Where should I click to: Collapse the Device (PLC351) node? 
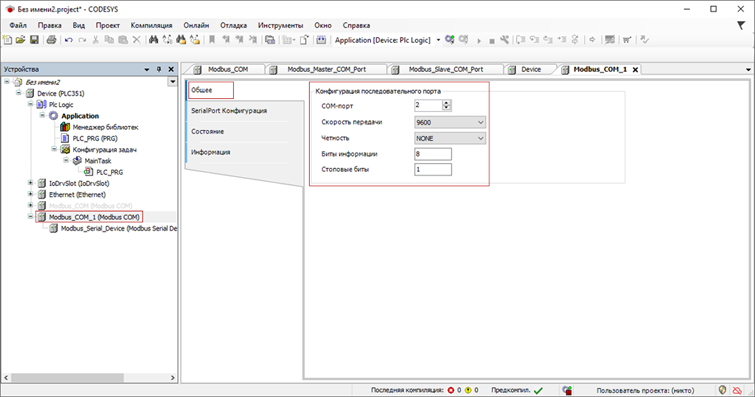(x=19, y=93)
